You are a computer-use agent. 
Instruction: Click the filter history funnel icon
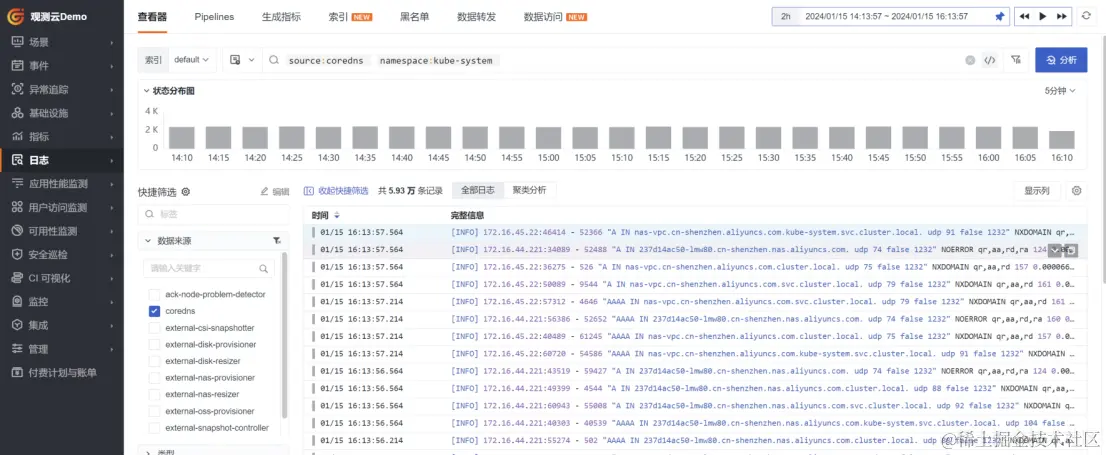(1015, 60)
